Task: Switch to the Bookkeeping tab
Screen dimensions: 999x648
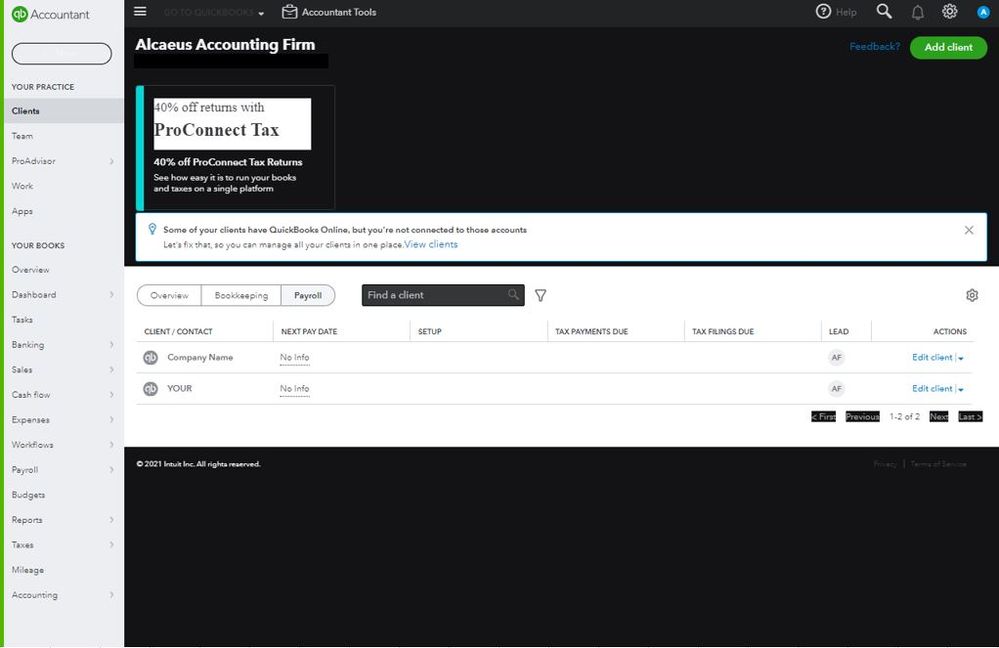Action: point(241,295)
